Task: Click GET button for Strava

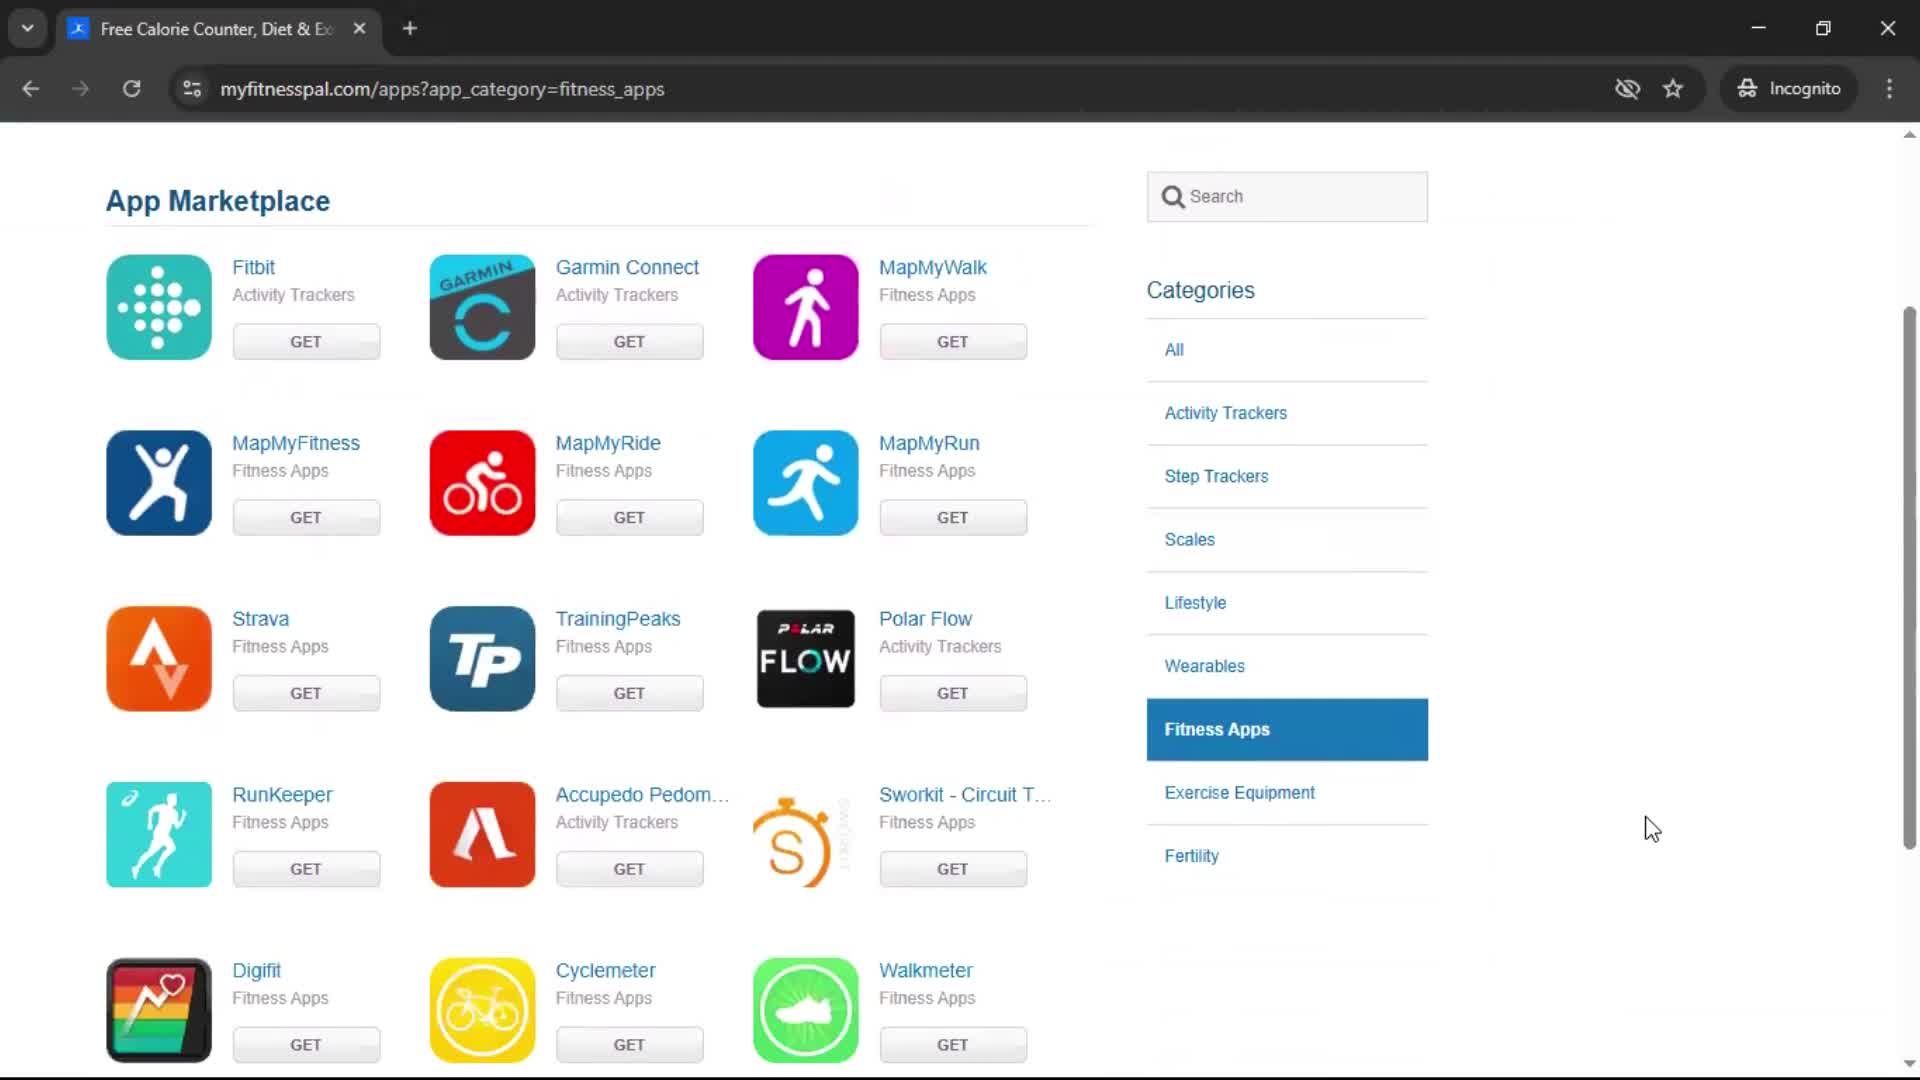Action: pyautogui.click(x=306, y=694)
